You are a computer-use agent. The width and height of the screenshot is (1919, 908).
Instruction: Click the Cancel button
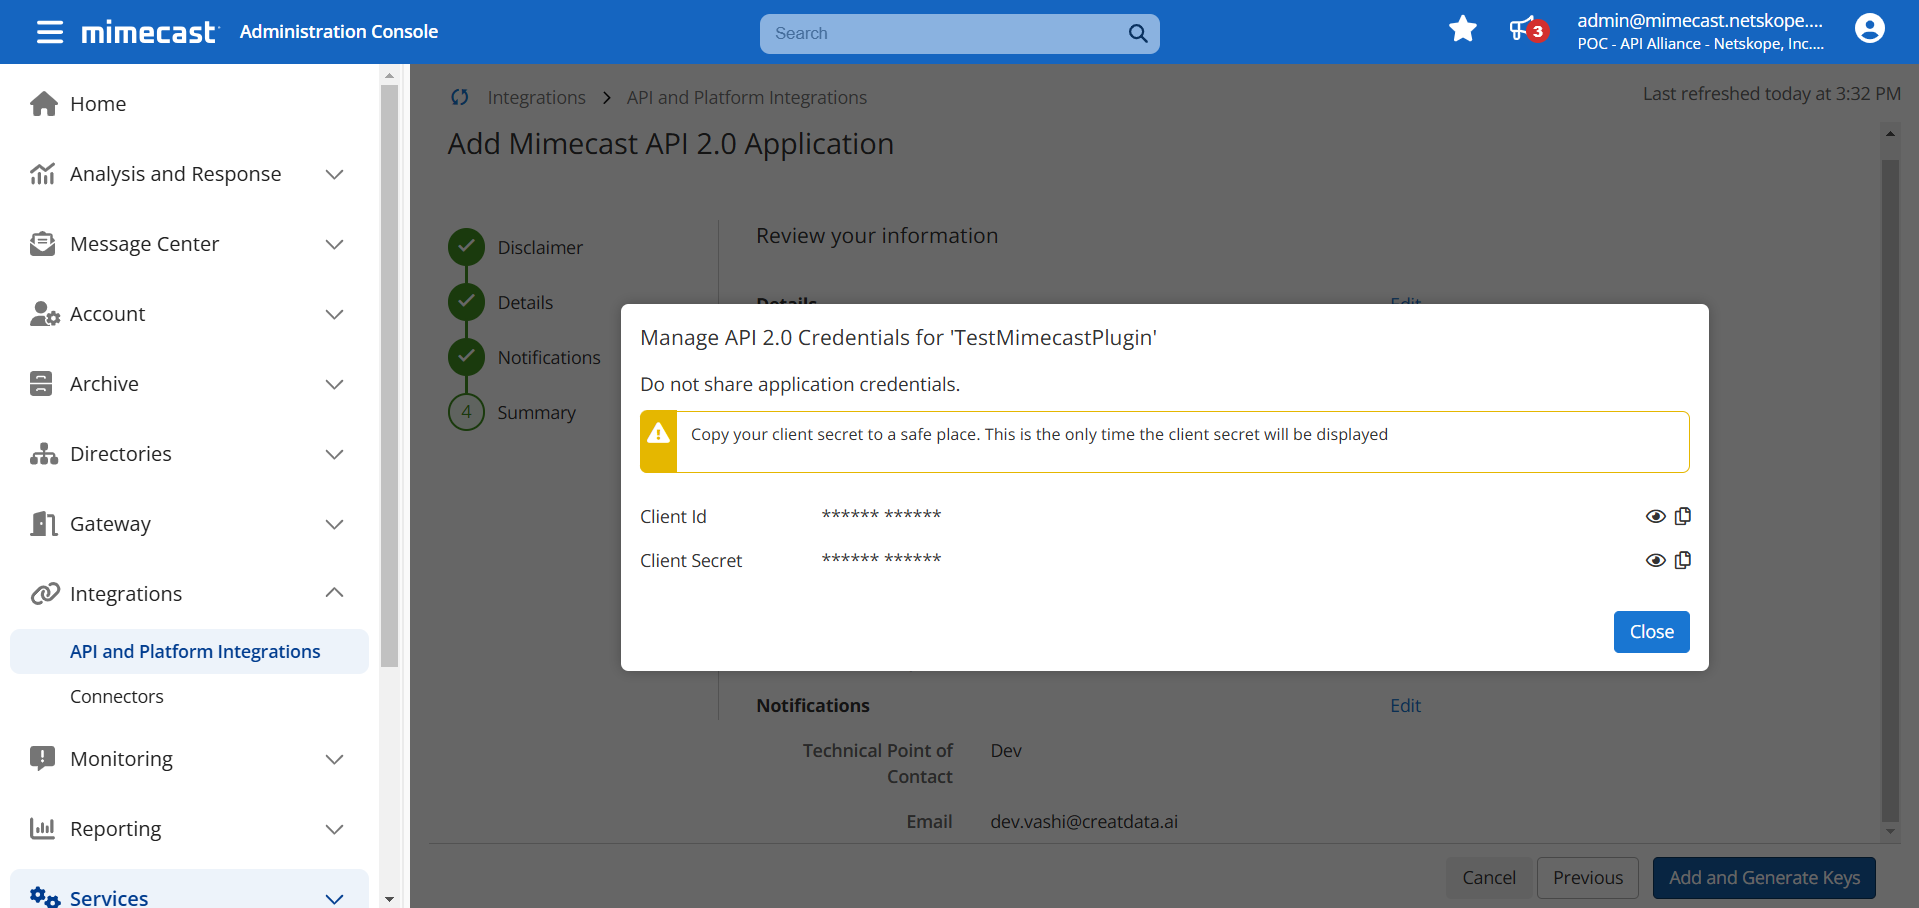coord(1489,877)
